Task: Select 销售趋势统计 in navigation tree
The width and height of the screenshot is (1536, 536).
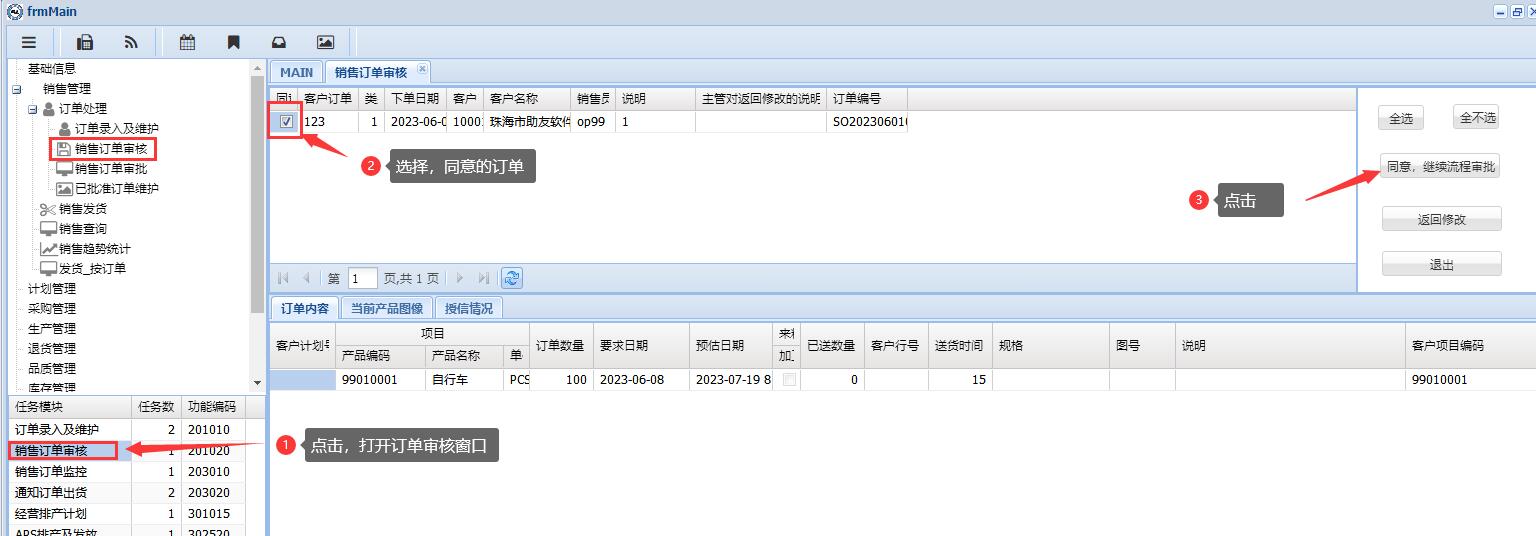Action: click(95, 249)
